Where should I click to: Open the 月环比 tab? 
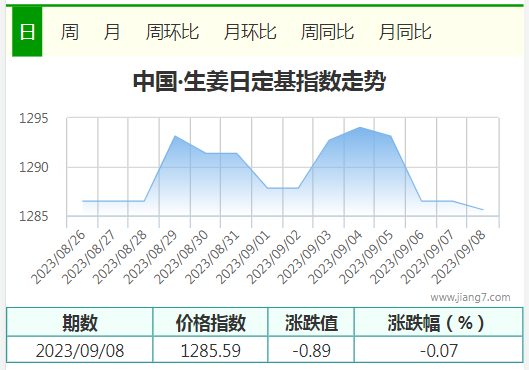(x=250, y=32)
